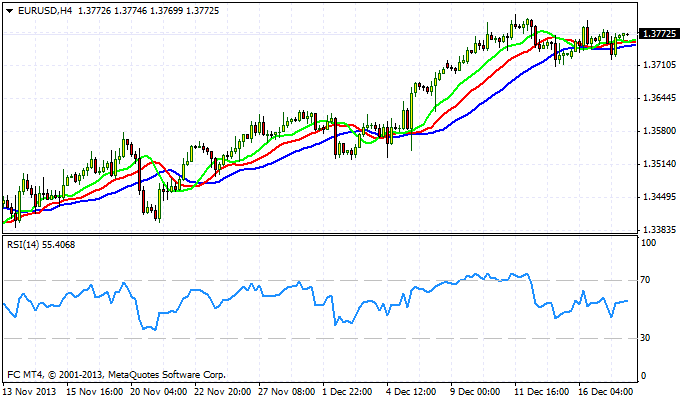This screenshot has height=400, width=680.
Task: Click the 11 Dec 16:00 time label
Action: [x=542, y=391]
